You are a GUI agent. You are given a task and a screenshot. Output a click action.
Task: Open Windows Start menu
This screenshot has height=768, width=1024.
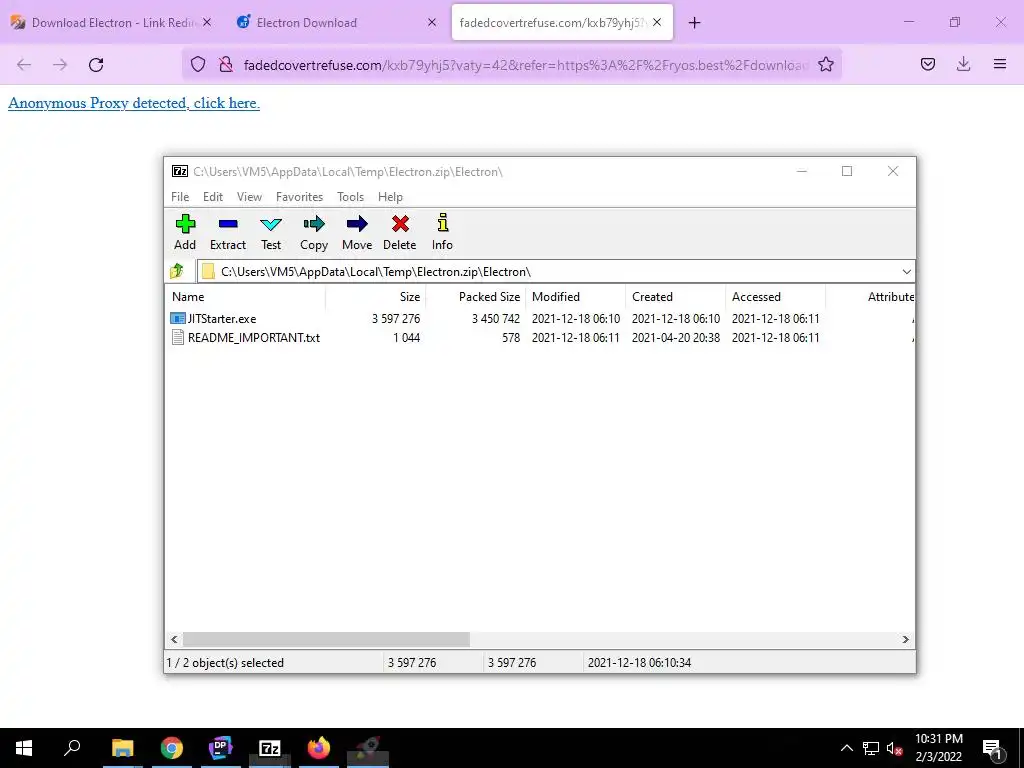(x=24, y=748)
